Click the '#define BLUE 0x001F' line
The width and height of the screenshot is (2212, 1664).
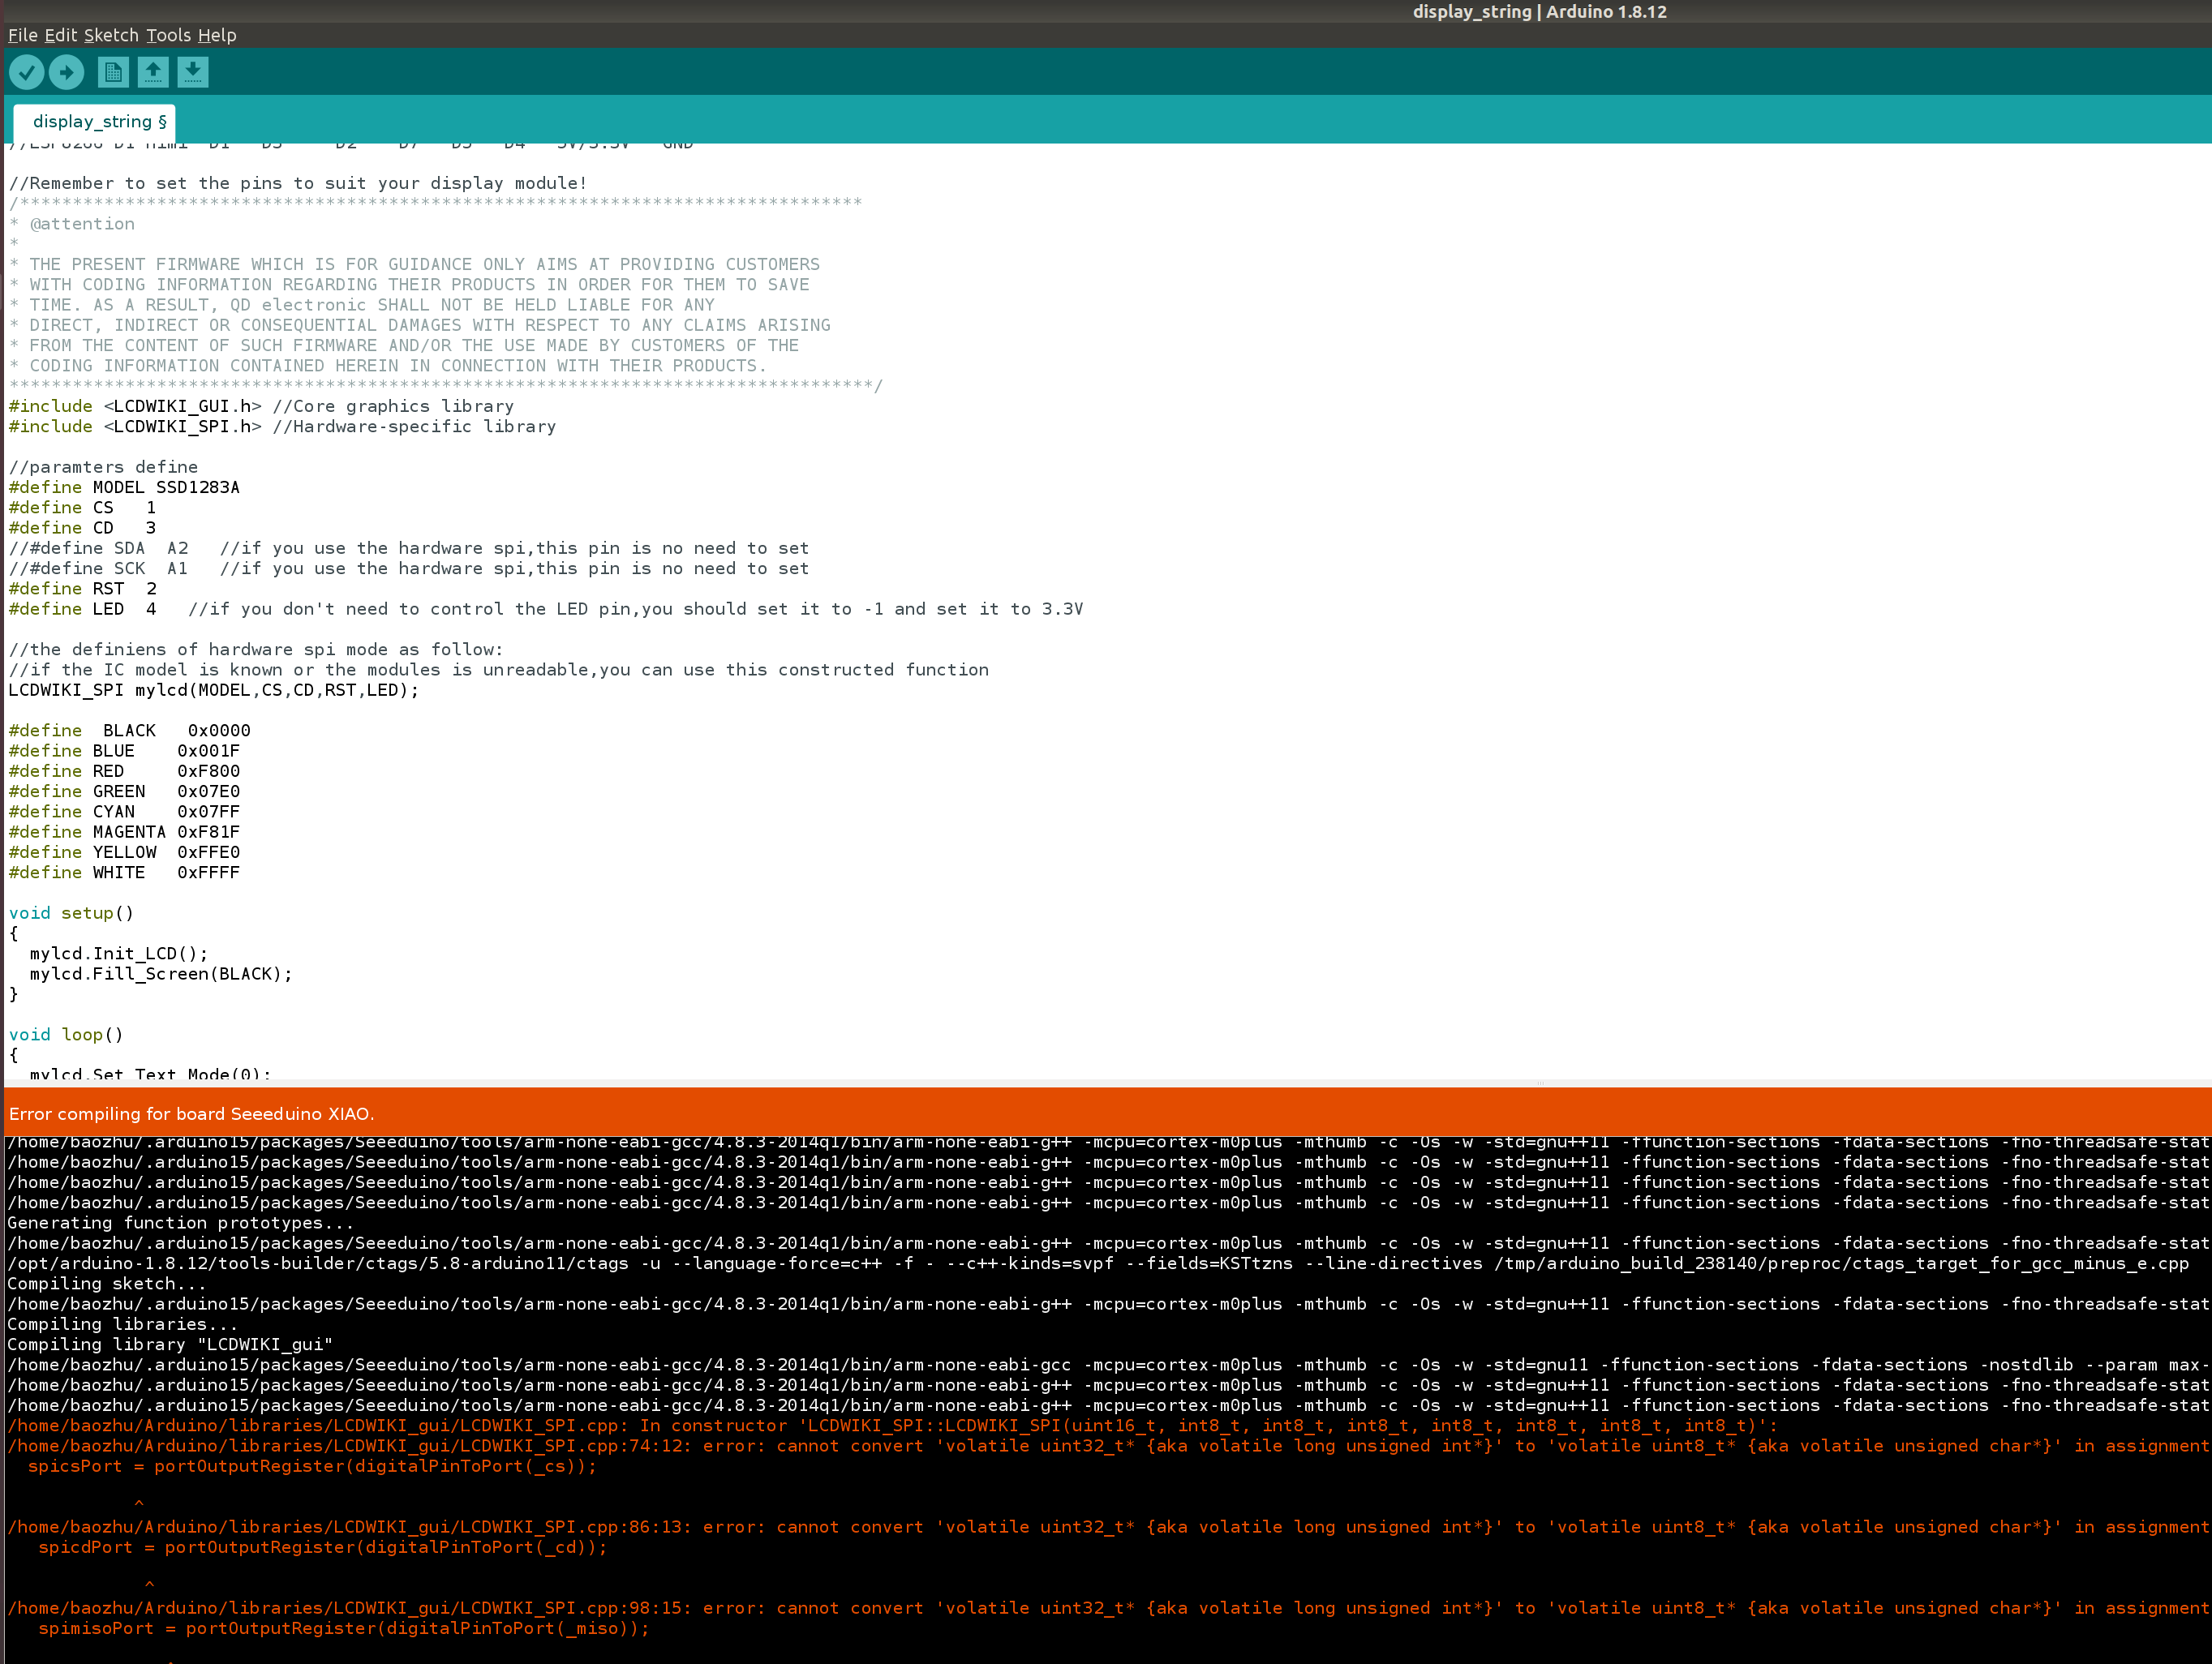(124, 750)
